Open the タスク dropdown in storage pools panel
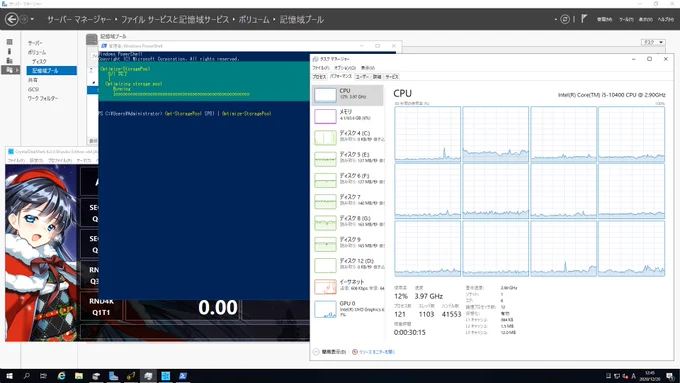This screenshot has width=680, height=383. coord(653,42)
